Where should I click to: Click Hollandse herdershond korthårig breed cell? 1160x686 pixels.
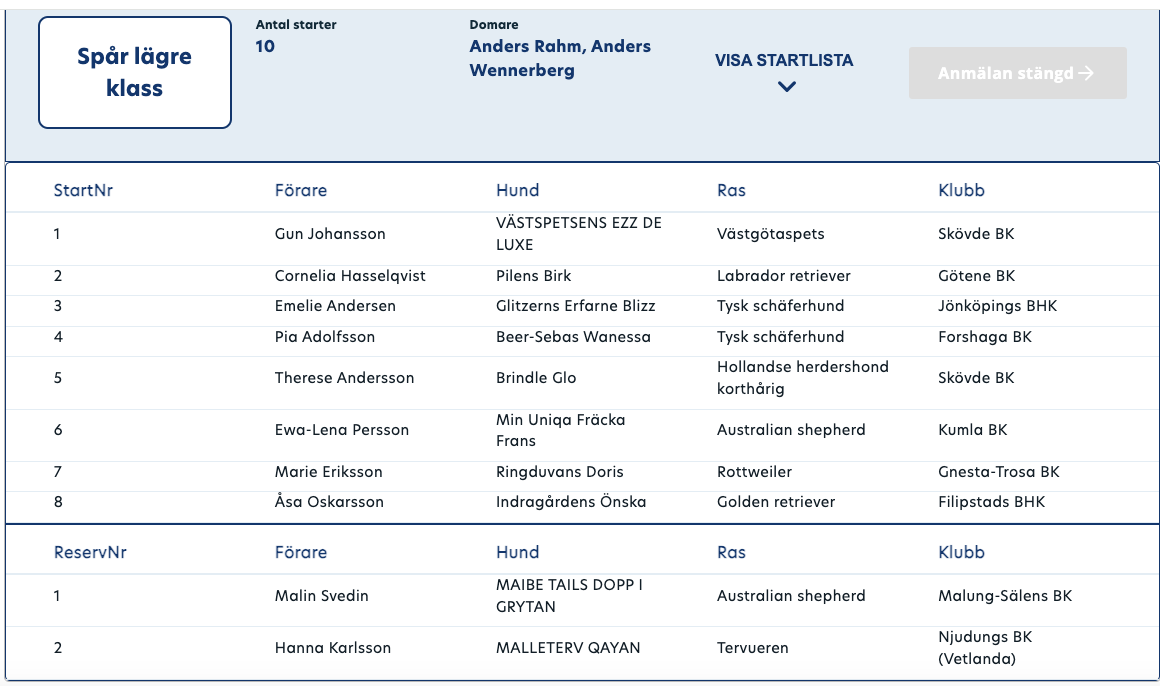(x=803, y=377)
